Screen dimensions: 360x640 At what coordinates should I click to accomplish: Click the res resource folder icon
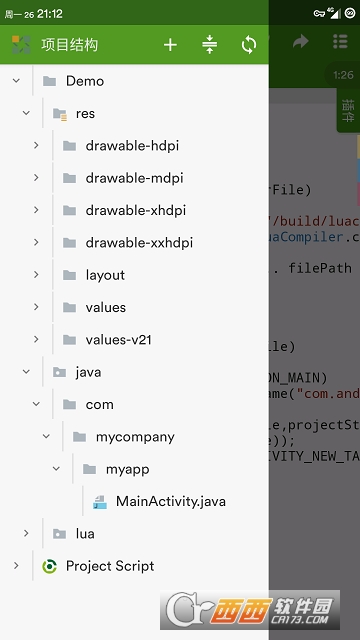pyautogui.click(x=60, y=114)
